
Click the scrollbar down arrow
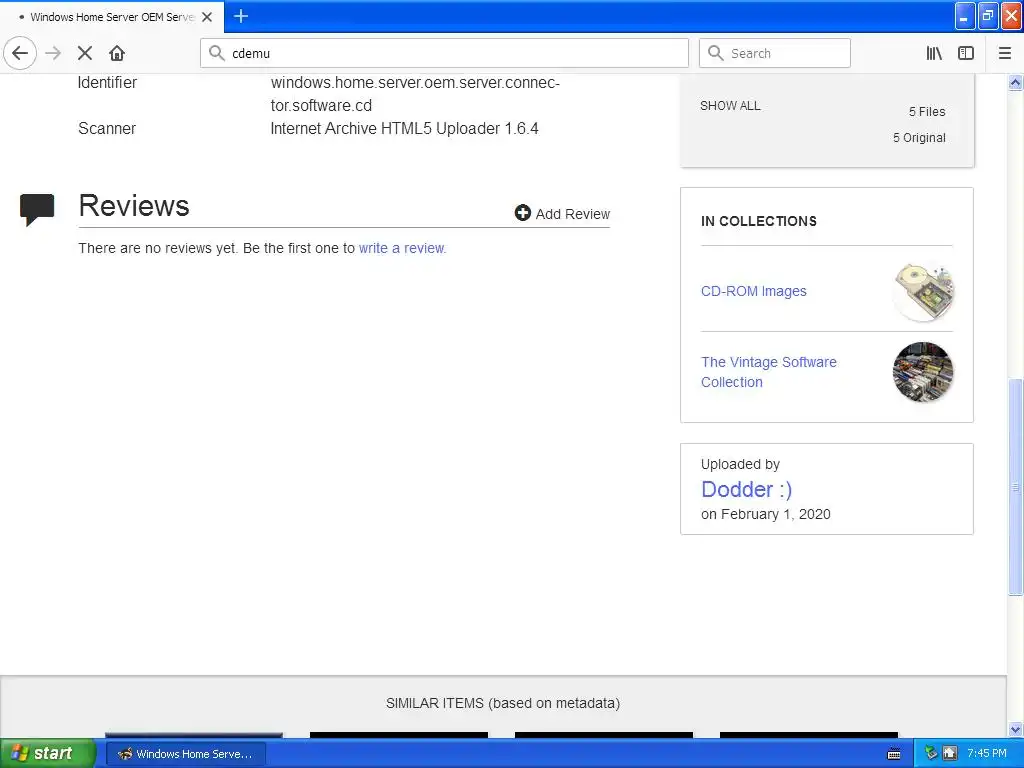(x=1015, y=729)
